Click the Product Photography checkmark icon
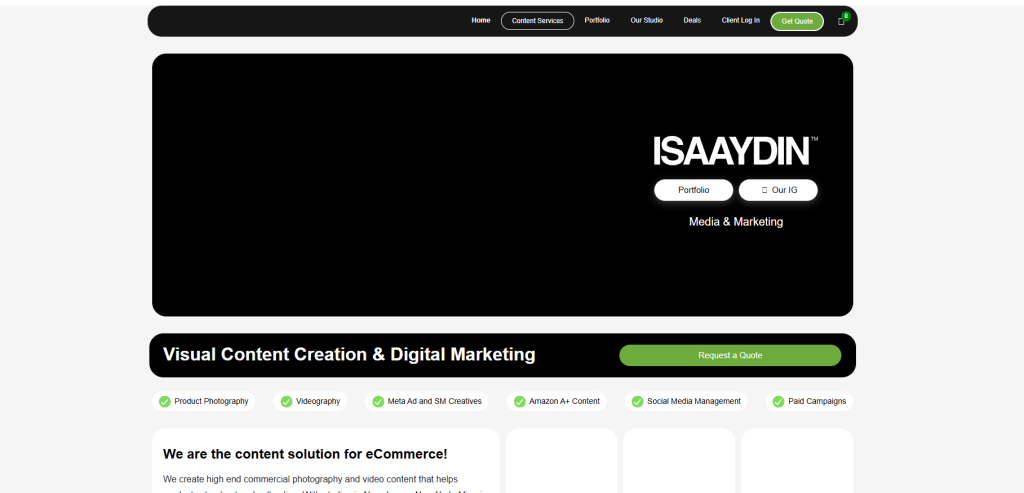The width and height of the screenshot is (1024, 493). 165,402
